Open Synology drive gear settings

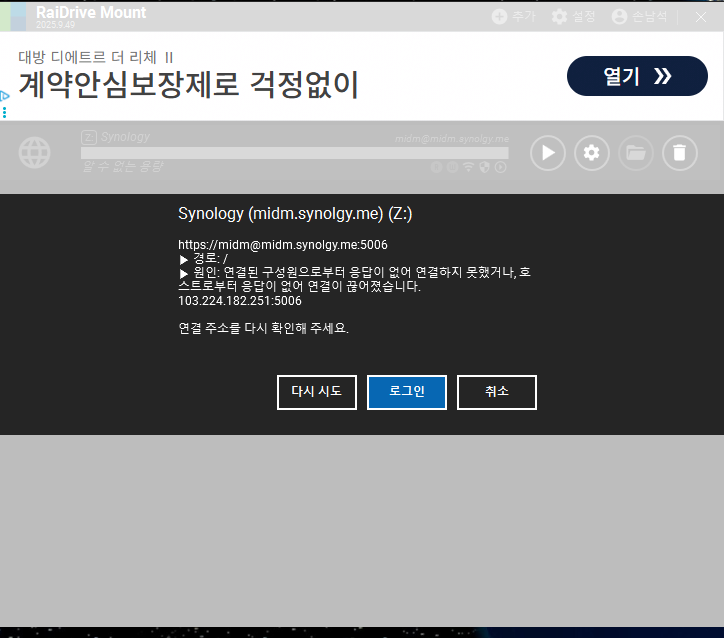592,153
